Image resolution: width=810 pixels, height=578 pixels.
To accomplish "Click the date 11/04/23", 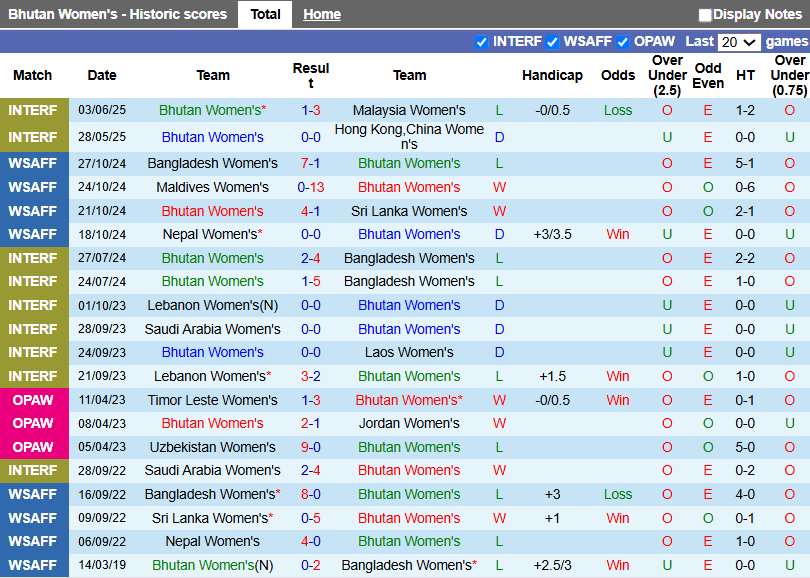I will point(102,400).
